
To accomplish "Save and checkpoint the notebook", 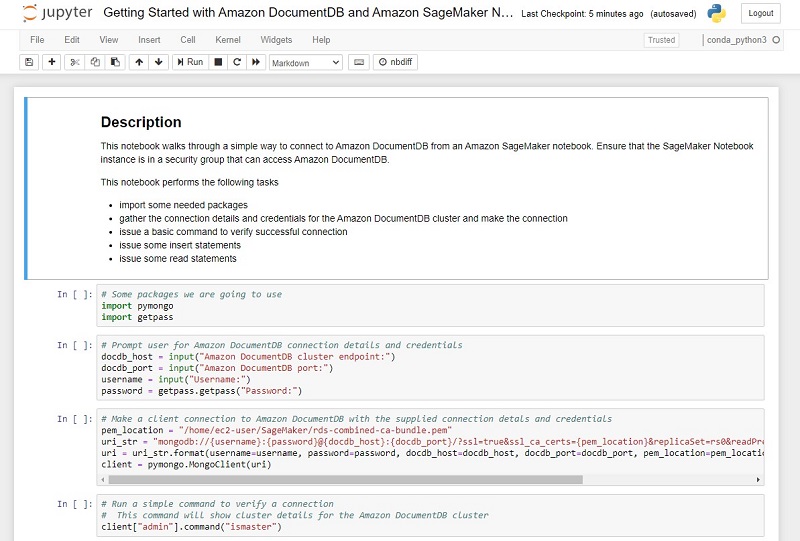I will [29, 62].
